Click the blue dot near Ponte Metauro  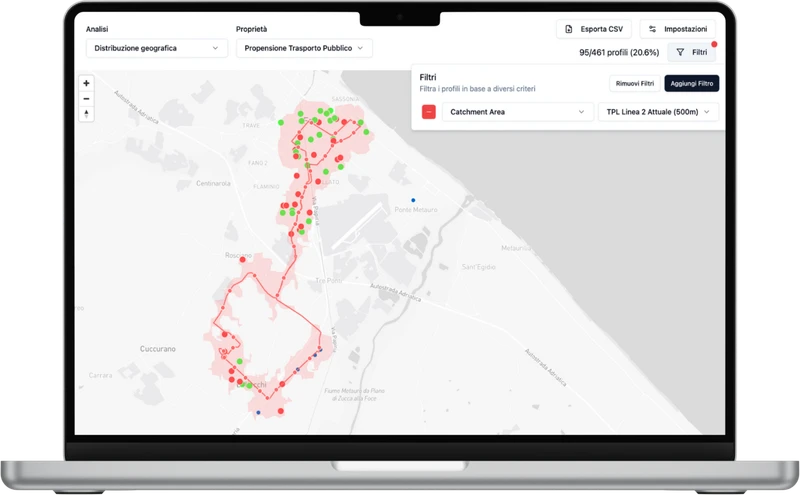coord(413,200)
